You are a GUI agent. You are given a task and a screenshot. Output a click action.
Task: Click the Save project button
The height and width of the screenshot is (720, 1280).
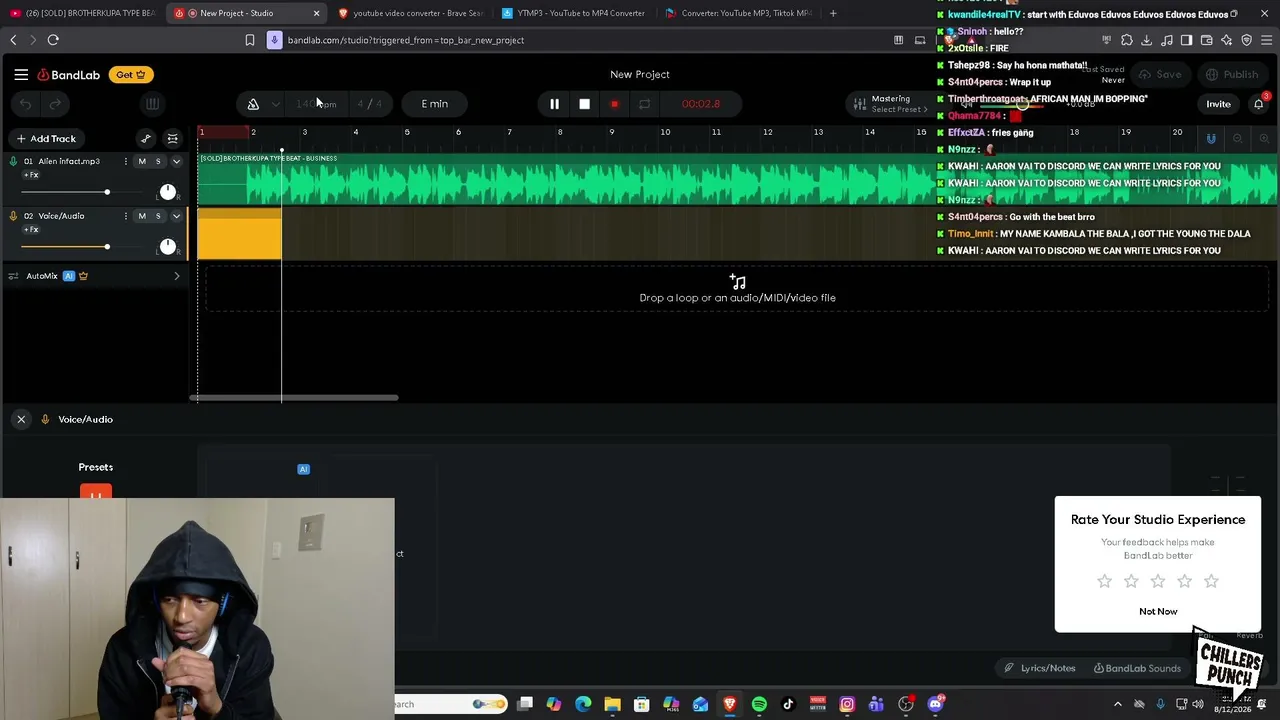click(x=1160, y=74)
